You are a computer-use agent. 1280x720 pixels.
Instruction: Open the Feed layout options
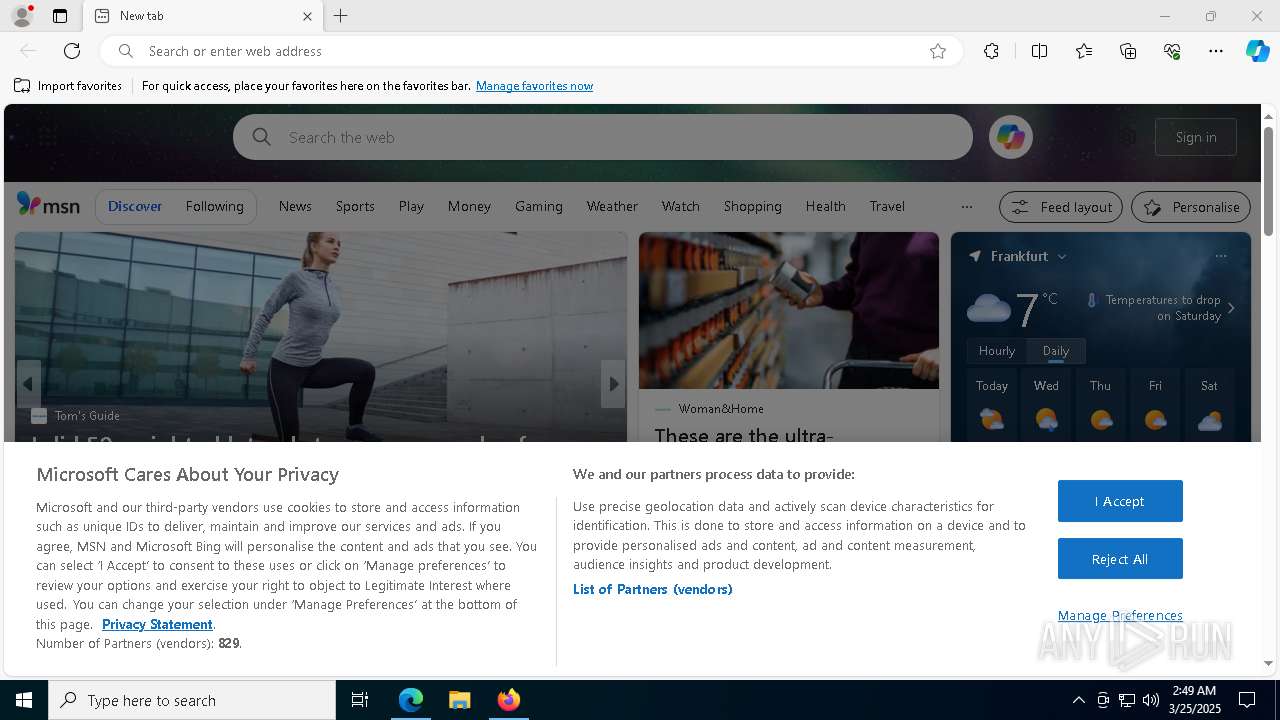coord(1061,207)
